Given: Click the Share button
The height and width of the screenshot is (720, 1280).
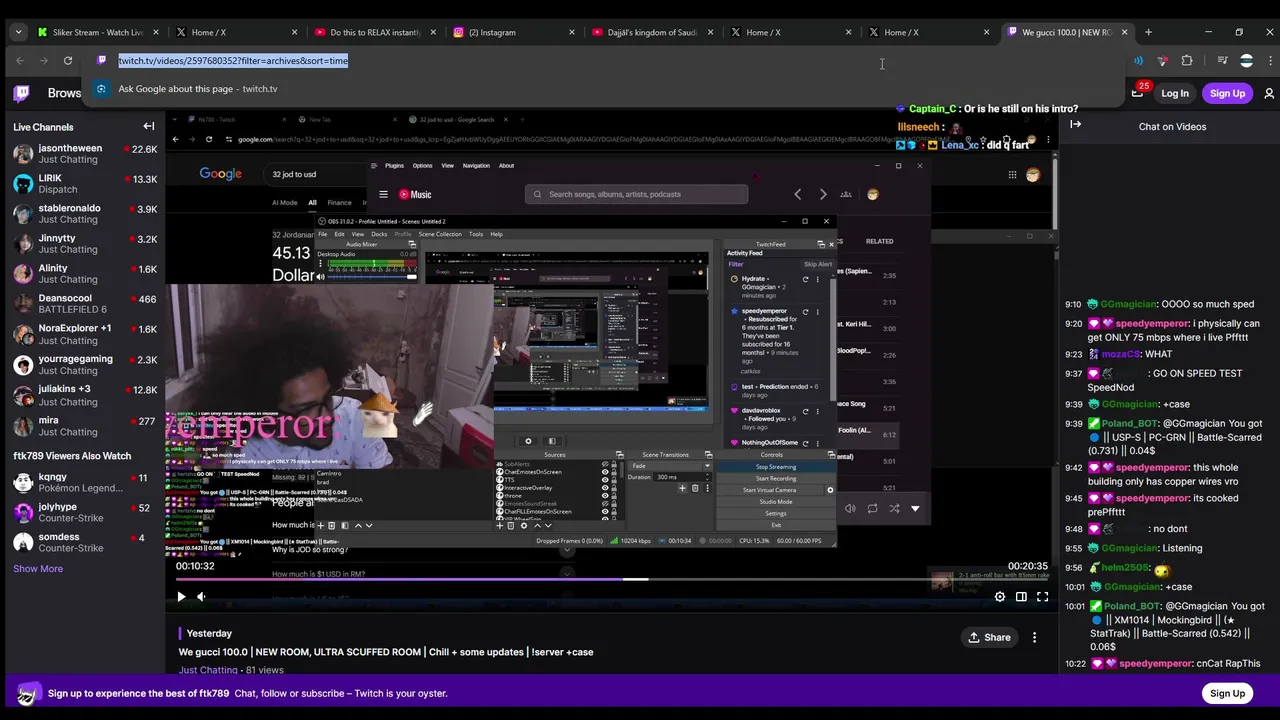Looking at the screenshot, I should (x=988, y=637).
